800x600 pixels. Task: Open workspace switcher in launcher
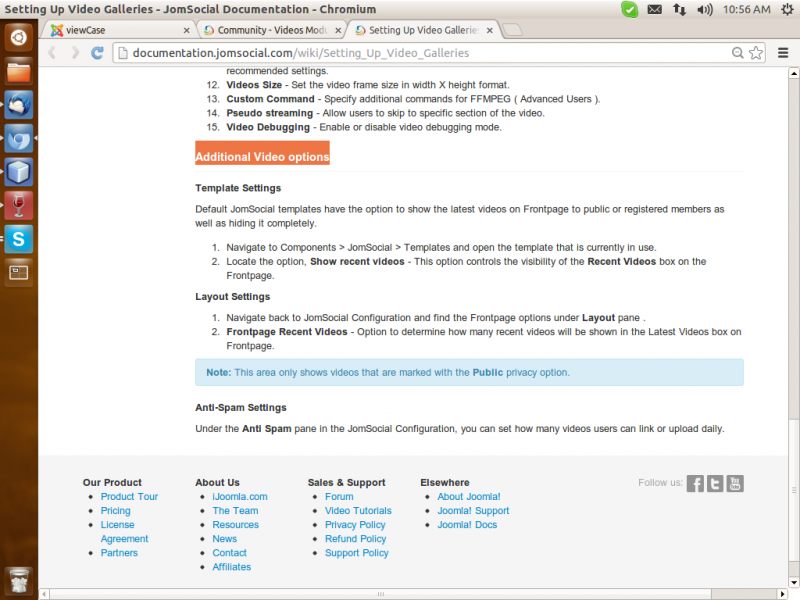pos(19,272)
